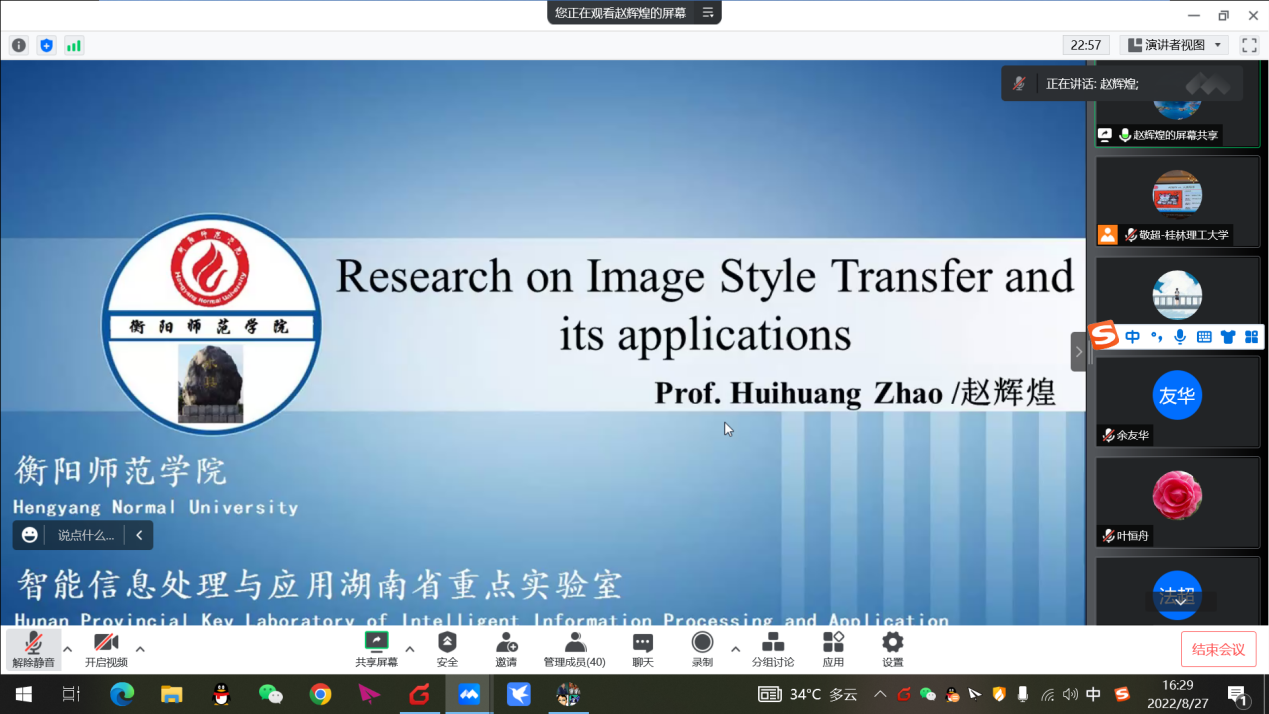This screenshot has width=1269, height=714.
Task: Click the 结束会议 end meeting button
Action: tap(1218, 650)
